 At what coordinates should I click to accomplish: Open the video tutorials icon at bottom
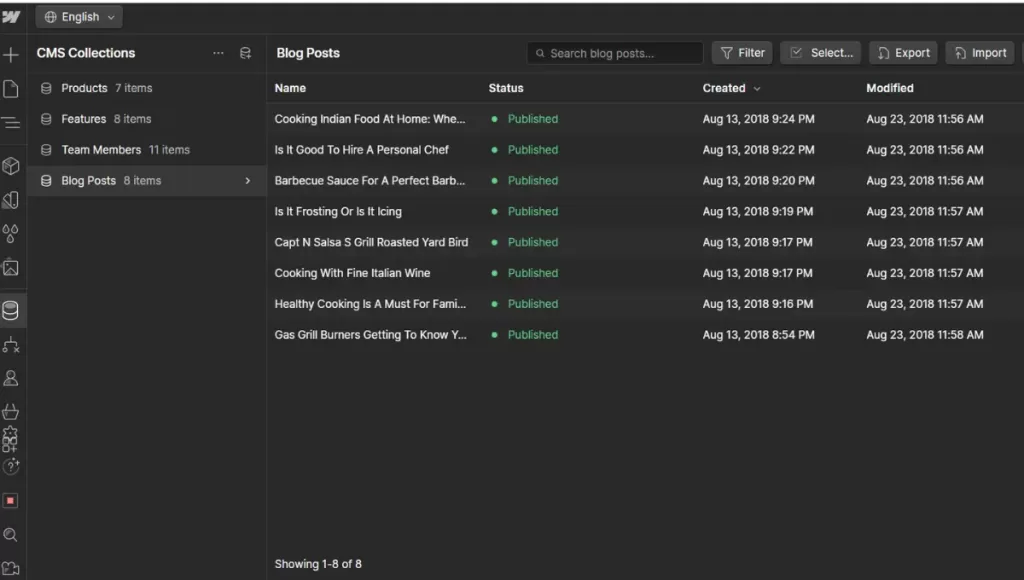click(10, 568)
